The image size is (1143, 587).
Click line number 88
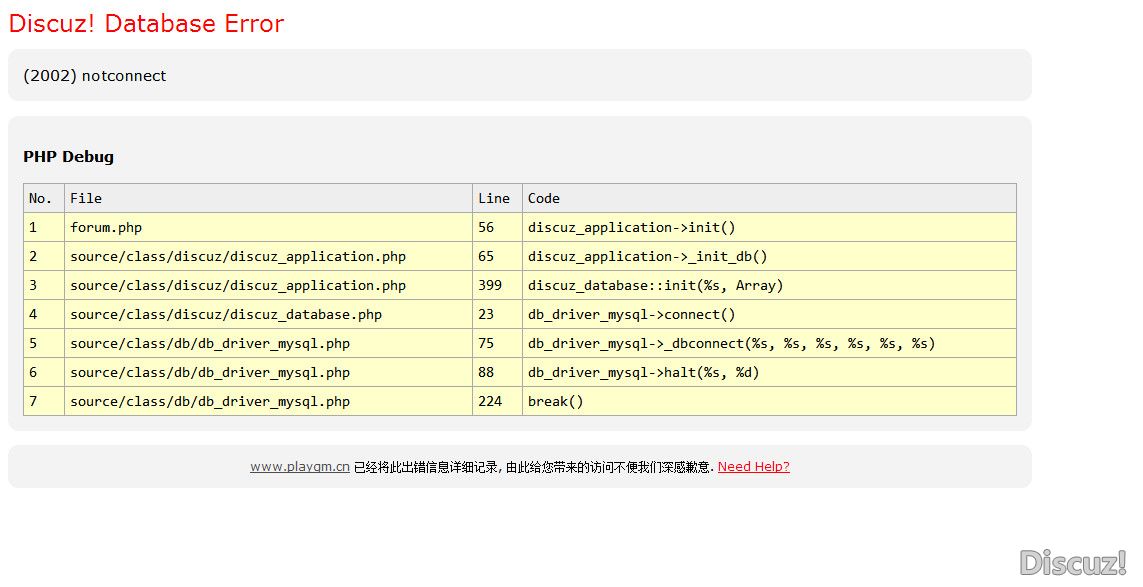pyautogui.click(x=497, y=373)
